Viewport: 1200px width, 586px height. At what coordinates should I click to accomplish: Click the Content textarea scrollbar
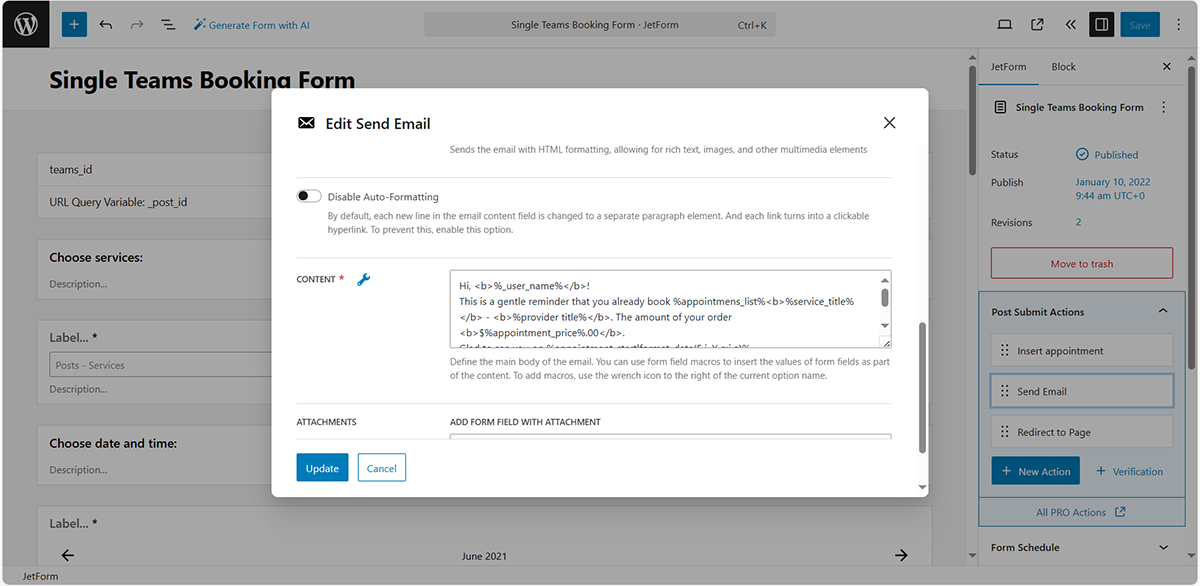(x=885, y=297)
